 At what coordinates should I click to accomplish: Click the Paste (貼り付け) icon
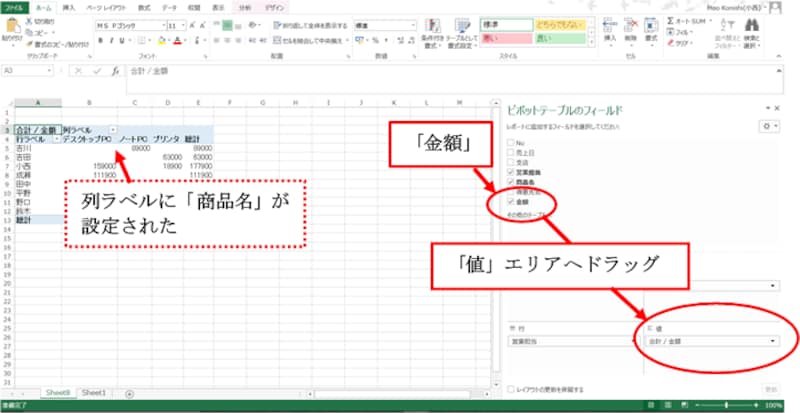click(14, 32)
